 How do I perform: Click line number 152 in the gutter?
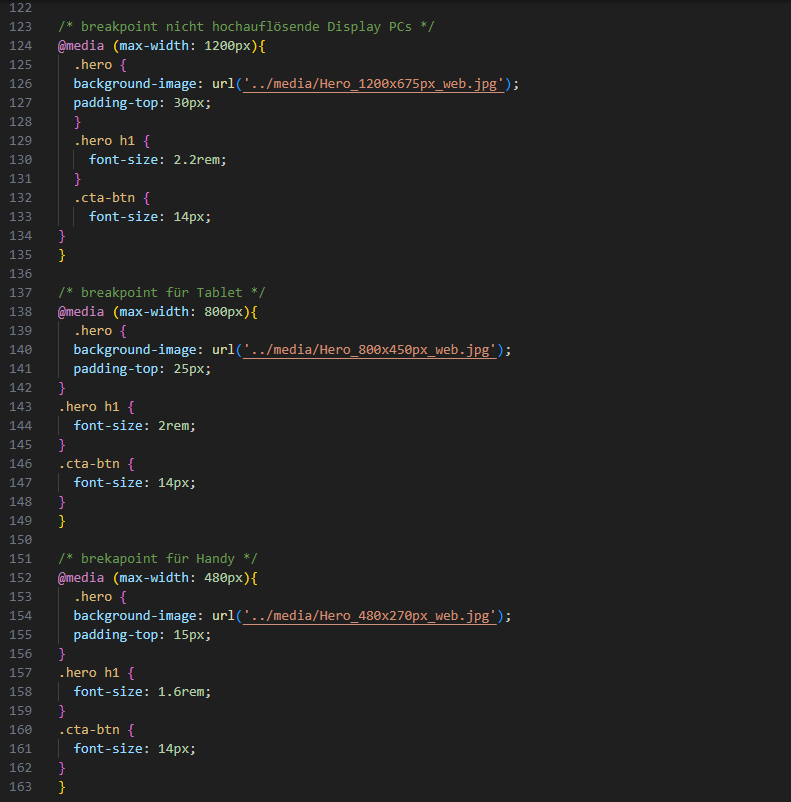18,578
